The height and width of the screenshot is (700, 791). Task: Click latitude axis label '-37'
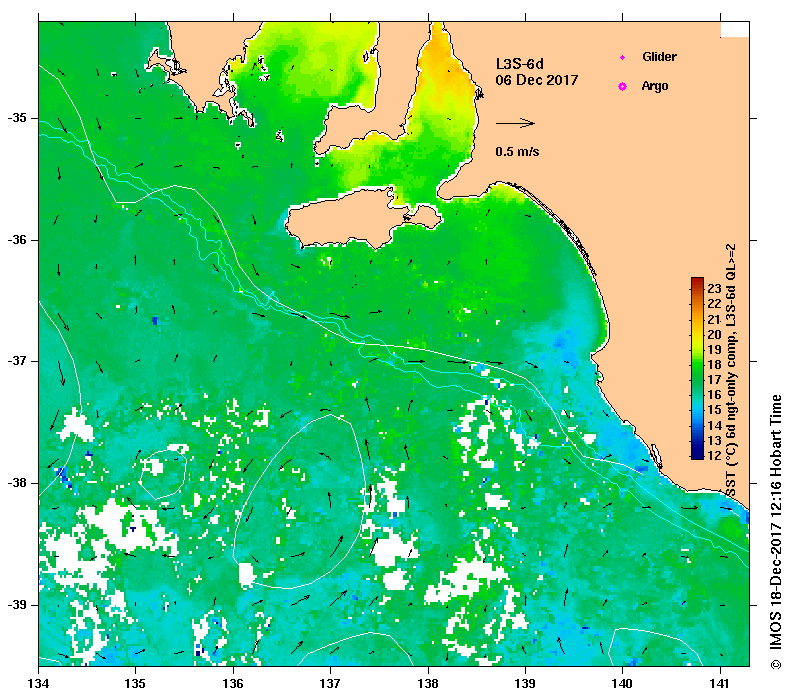(x=17, y=361)
